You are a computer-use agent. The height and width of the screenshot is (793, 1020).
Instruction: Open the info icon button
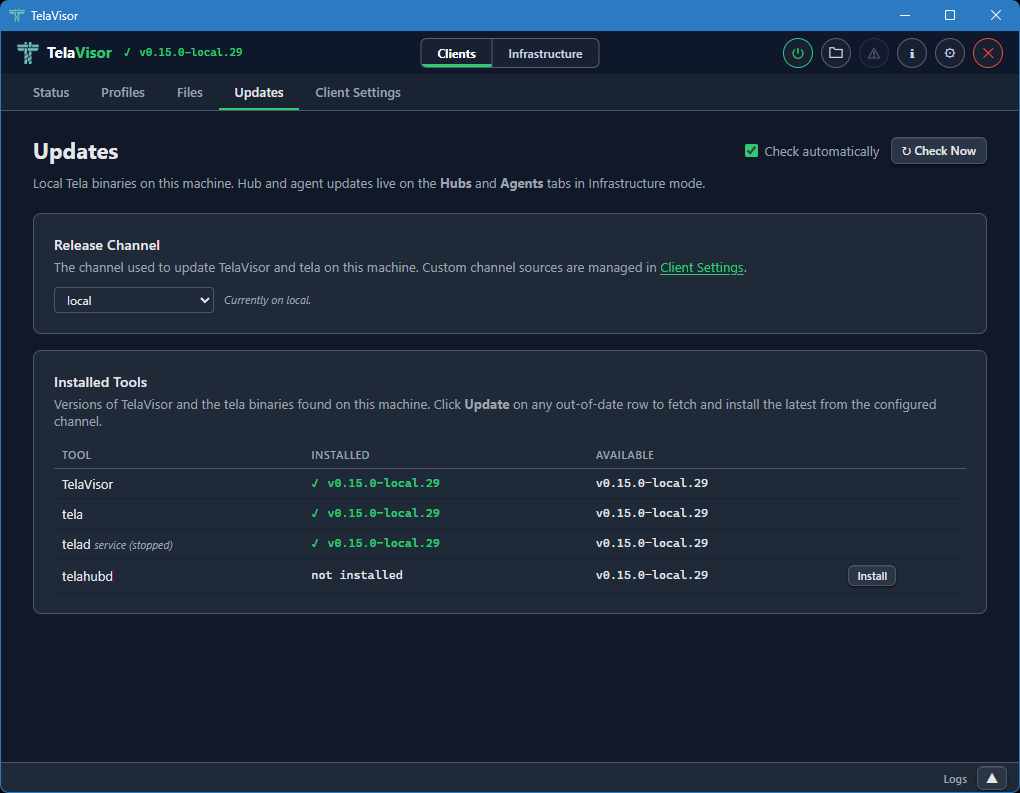point(912,53)
